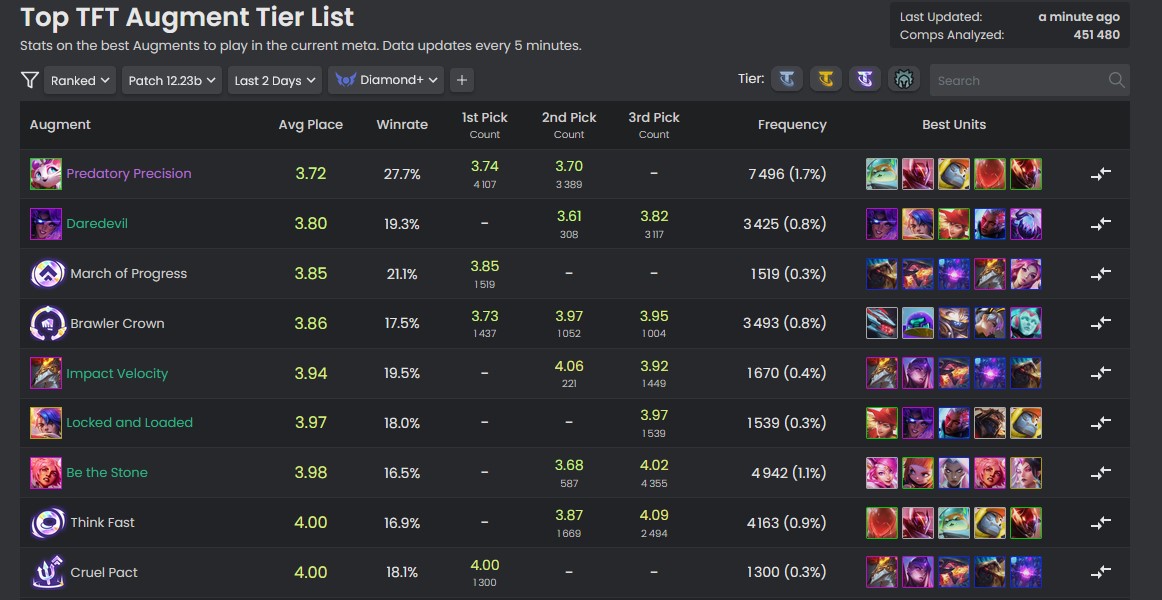The width and height of the screenshot is (1162, 600).
Task: Open the Diamond+ rank dropdown
Action: click(386, 81)
